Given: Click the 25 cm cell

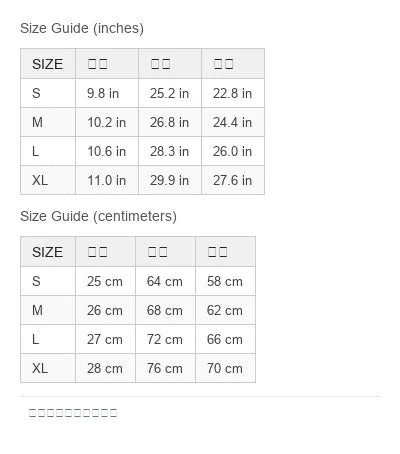Looking at the screenshot, I should (x=105, y=281).
